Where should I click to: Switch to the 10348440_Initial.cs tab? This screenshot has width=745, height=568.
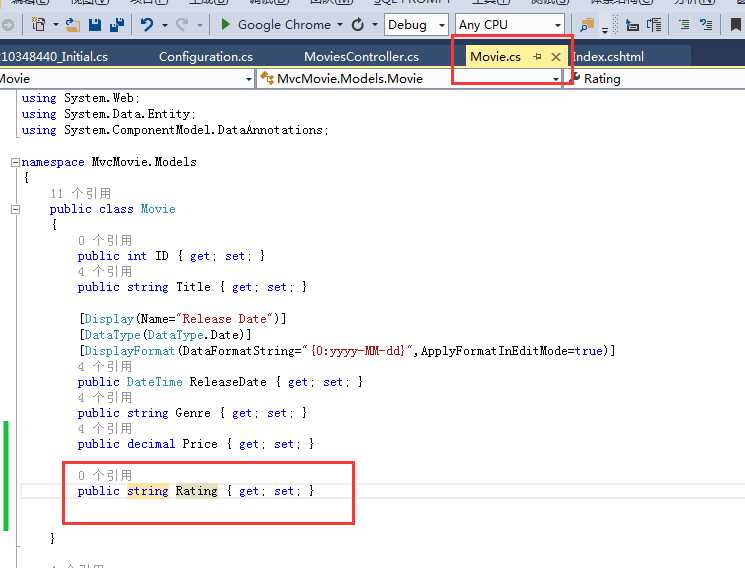[54, 57]
